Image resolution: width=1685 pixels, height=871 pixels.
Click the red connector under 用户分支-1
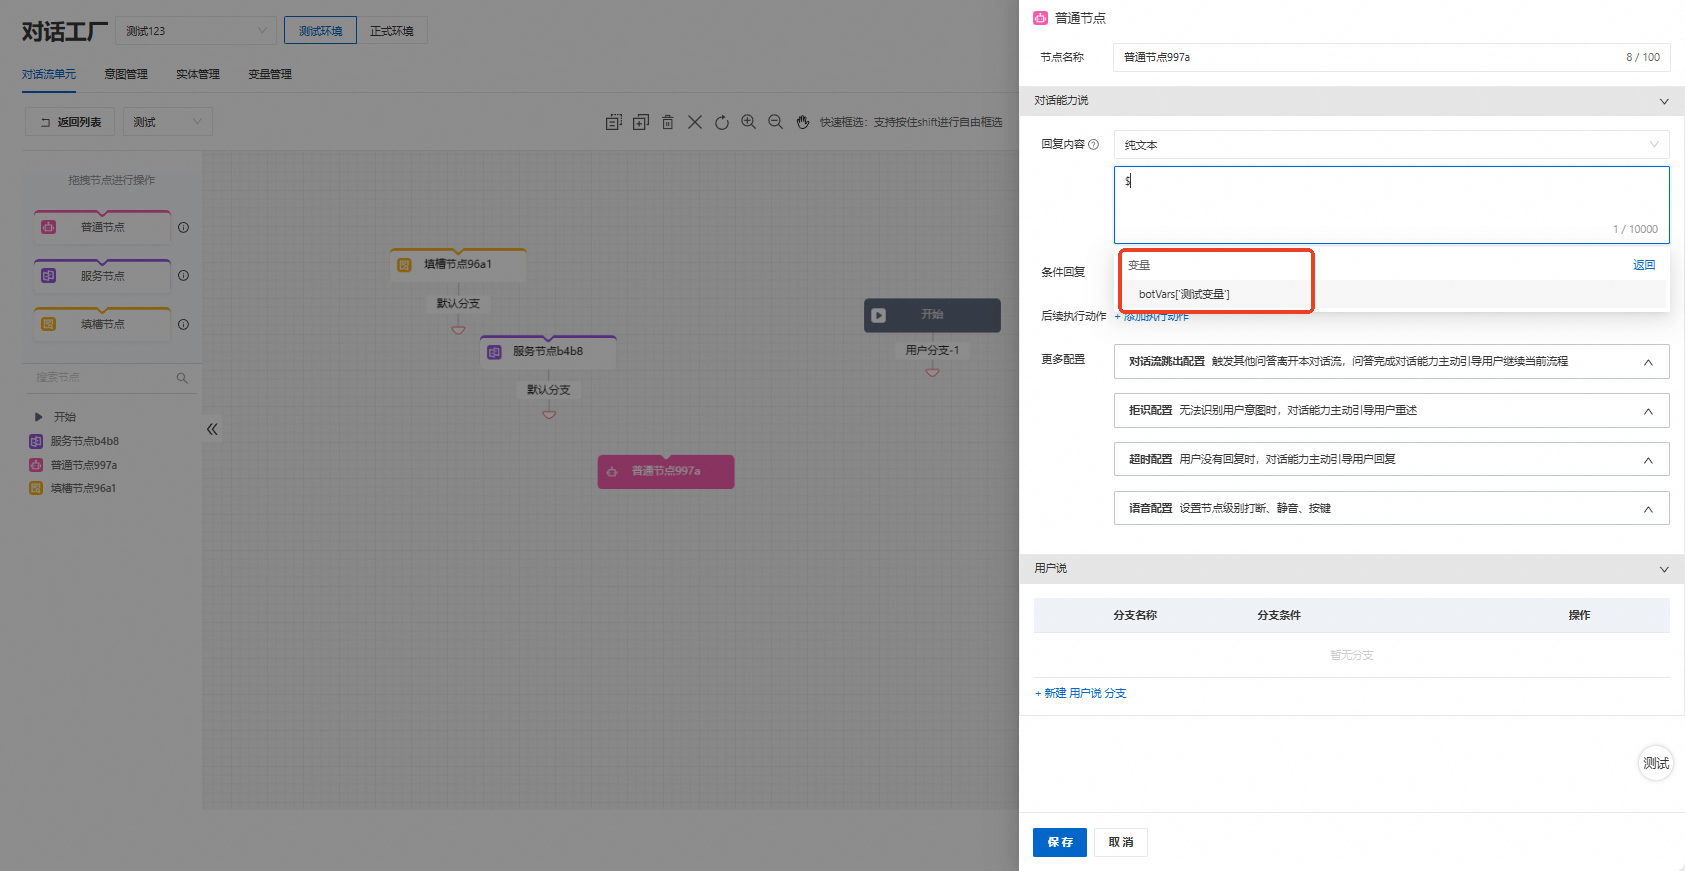click(x=932, y=373)
